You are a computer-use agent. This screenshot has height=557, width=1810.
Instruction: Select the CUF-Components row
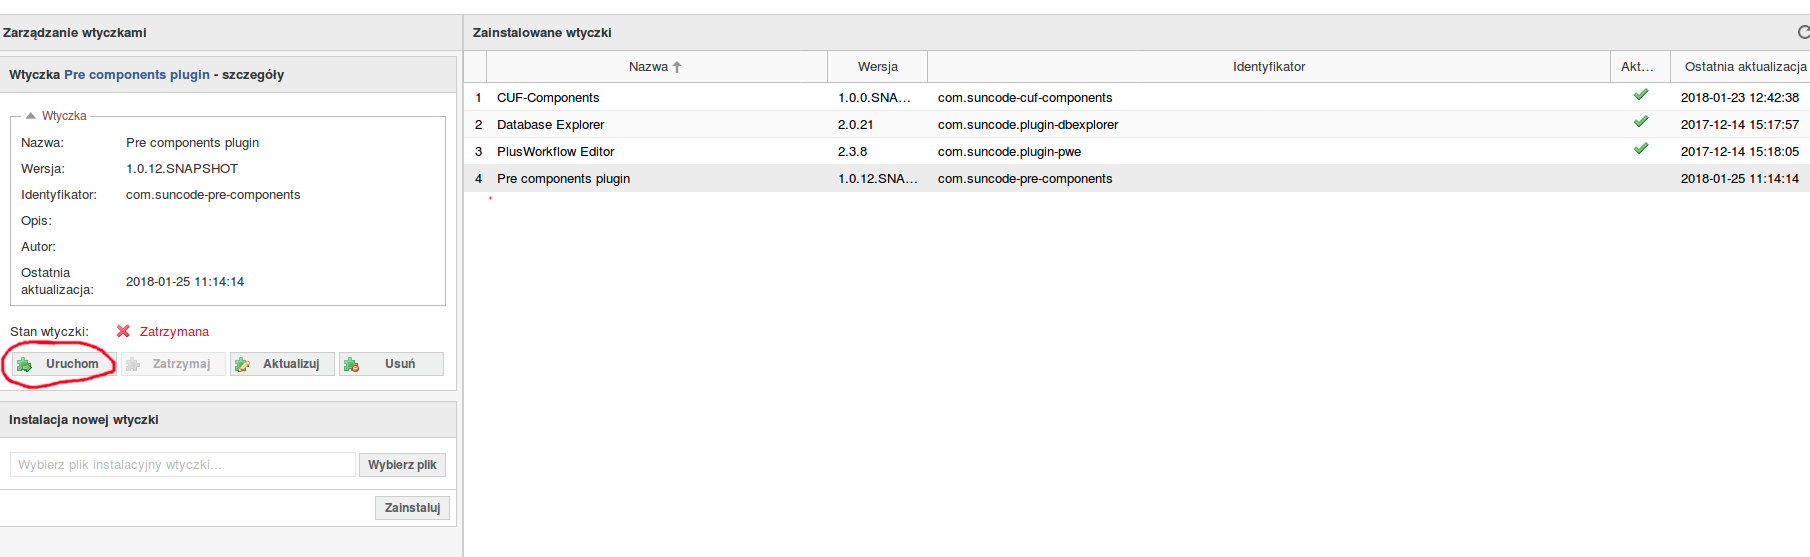point(1137,97)
